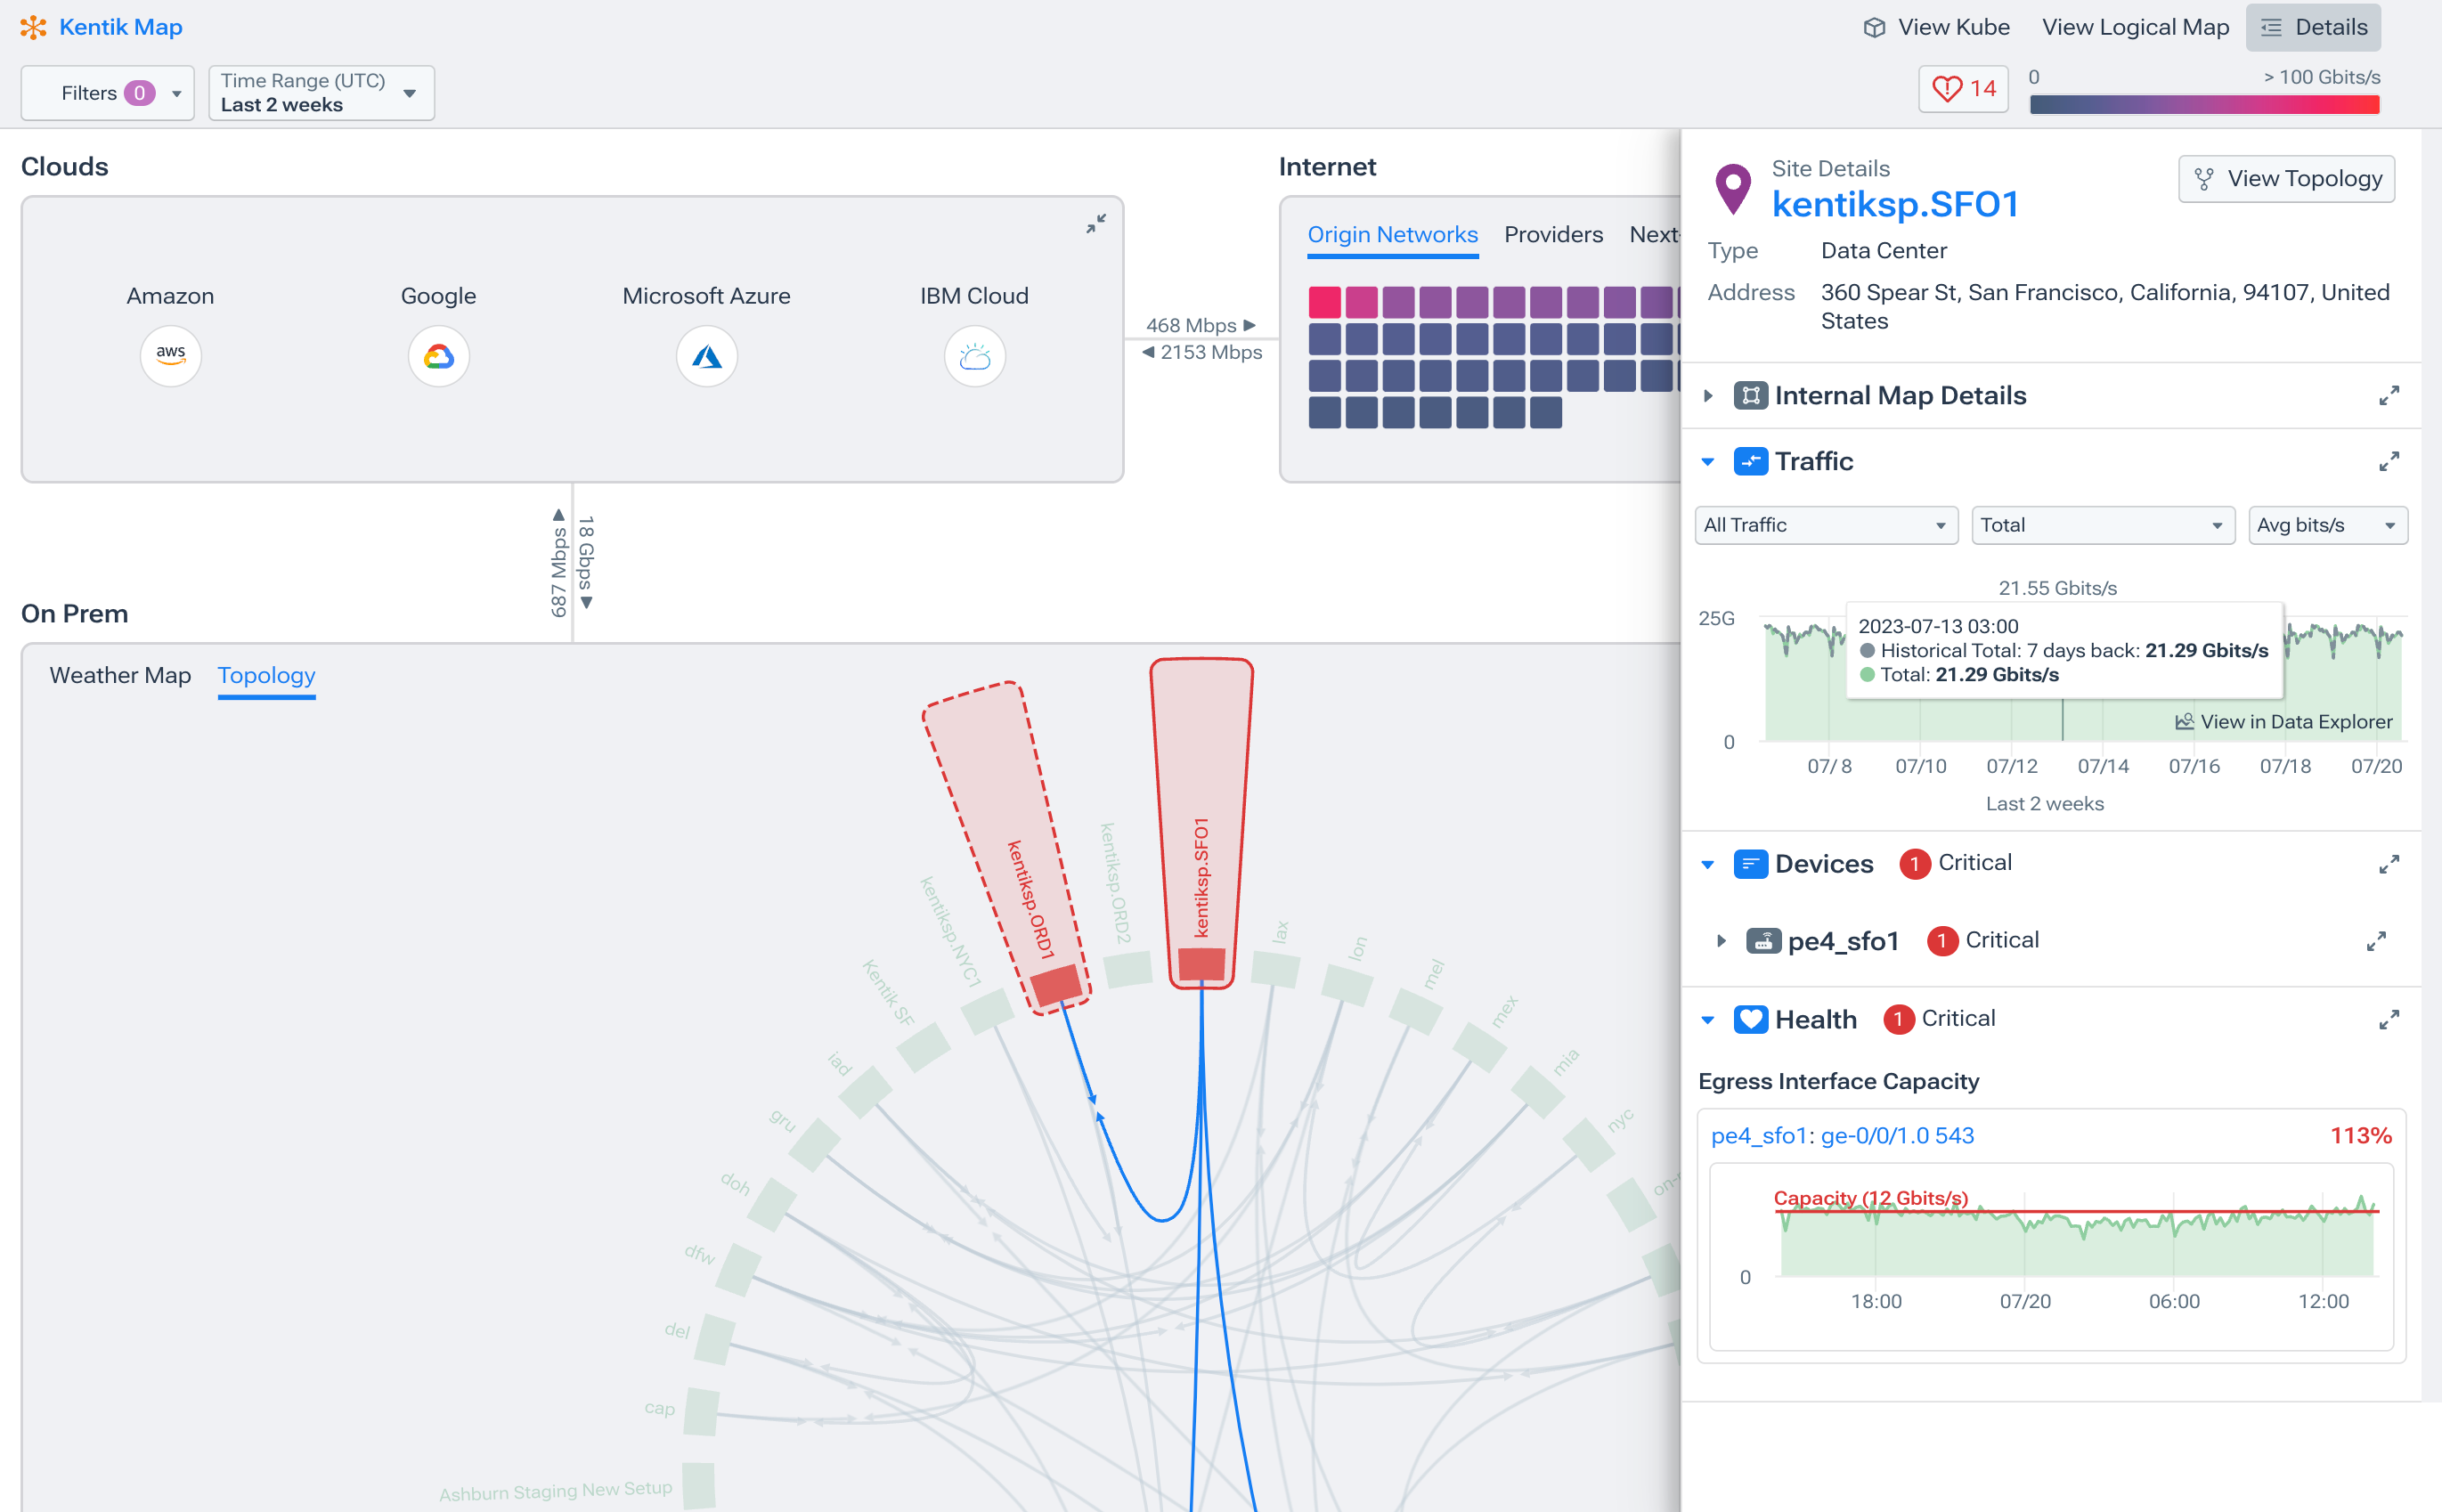Screen dimensions: 2442x1512
Task: Click the Devices panel list icon
Action: pos(1749,863)
